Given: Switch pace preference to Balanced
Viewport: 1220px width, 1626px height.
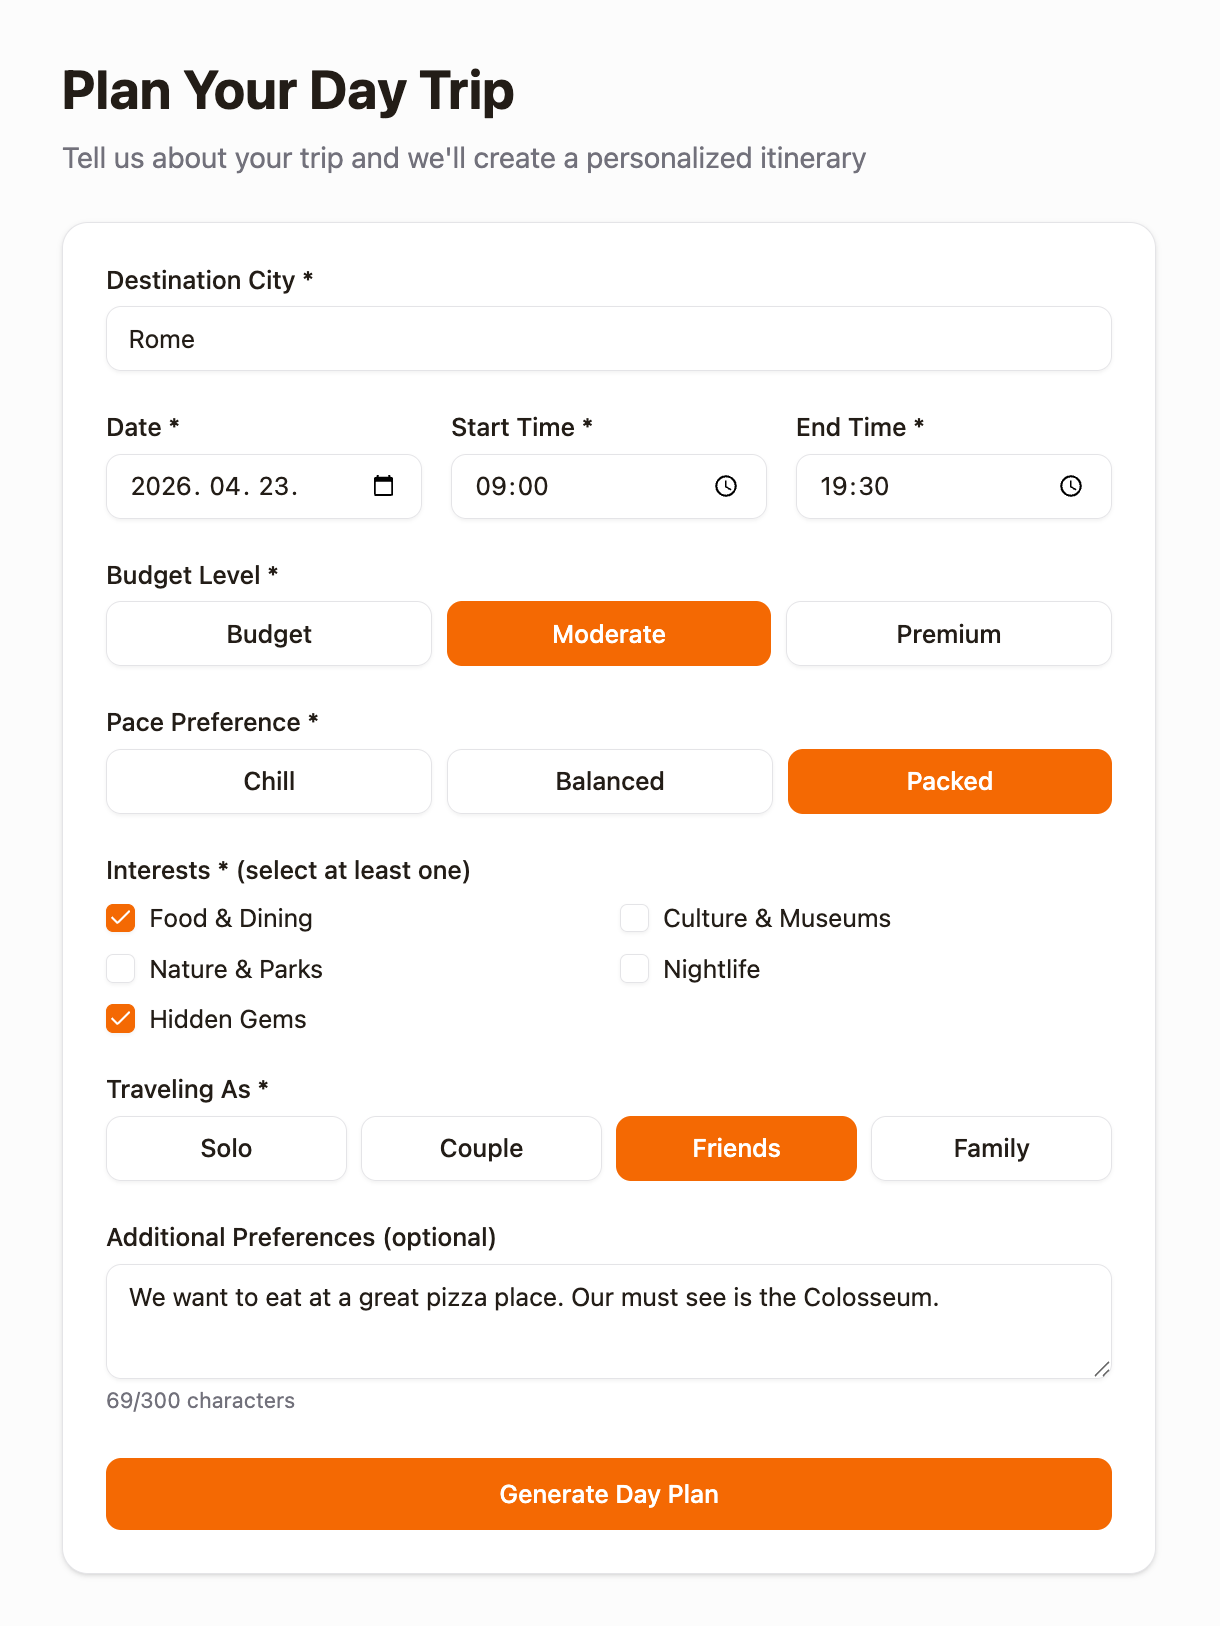Looking at the screenshot, I should tap(609, 781).
